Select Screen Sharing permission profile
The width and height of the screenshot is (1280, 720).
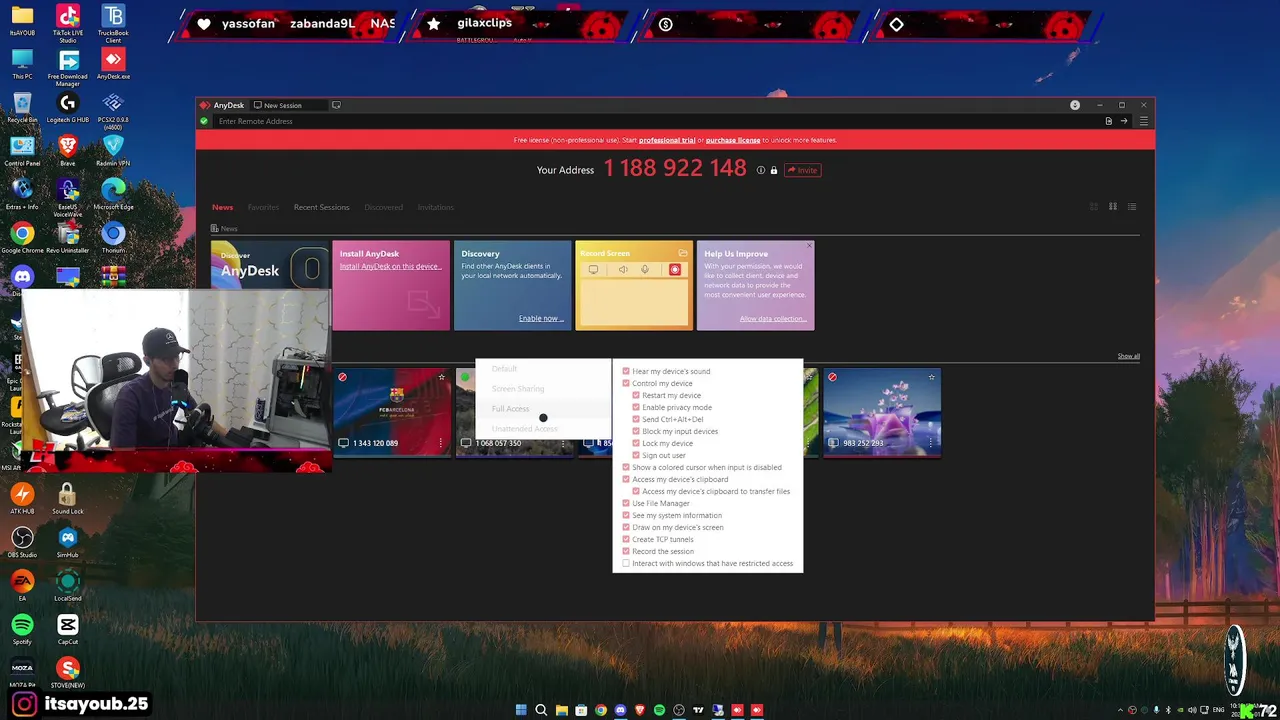543,389
